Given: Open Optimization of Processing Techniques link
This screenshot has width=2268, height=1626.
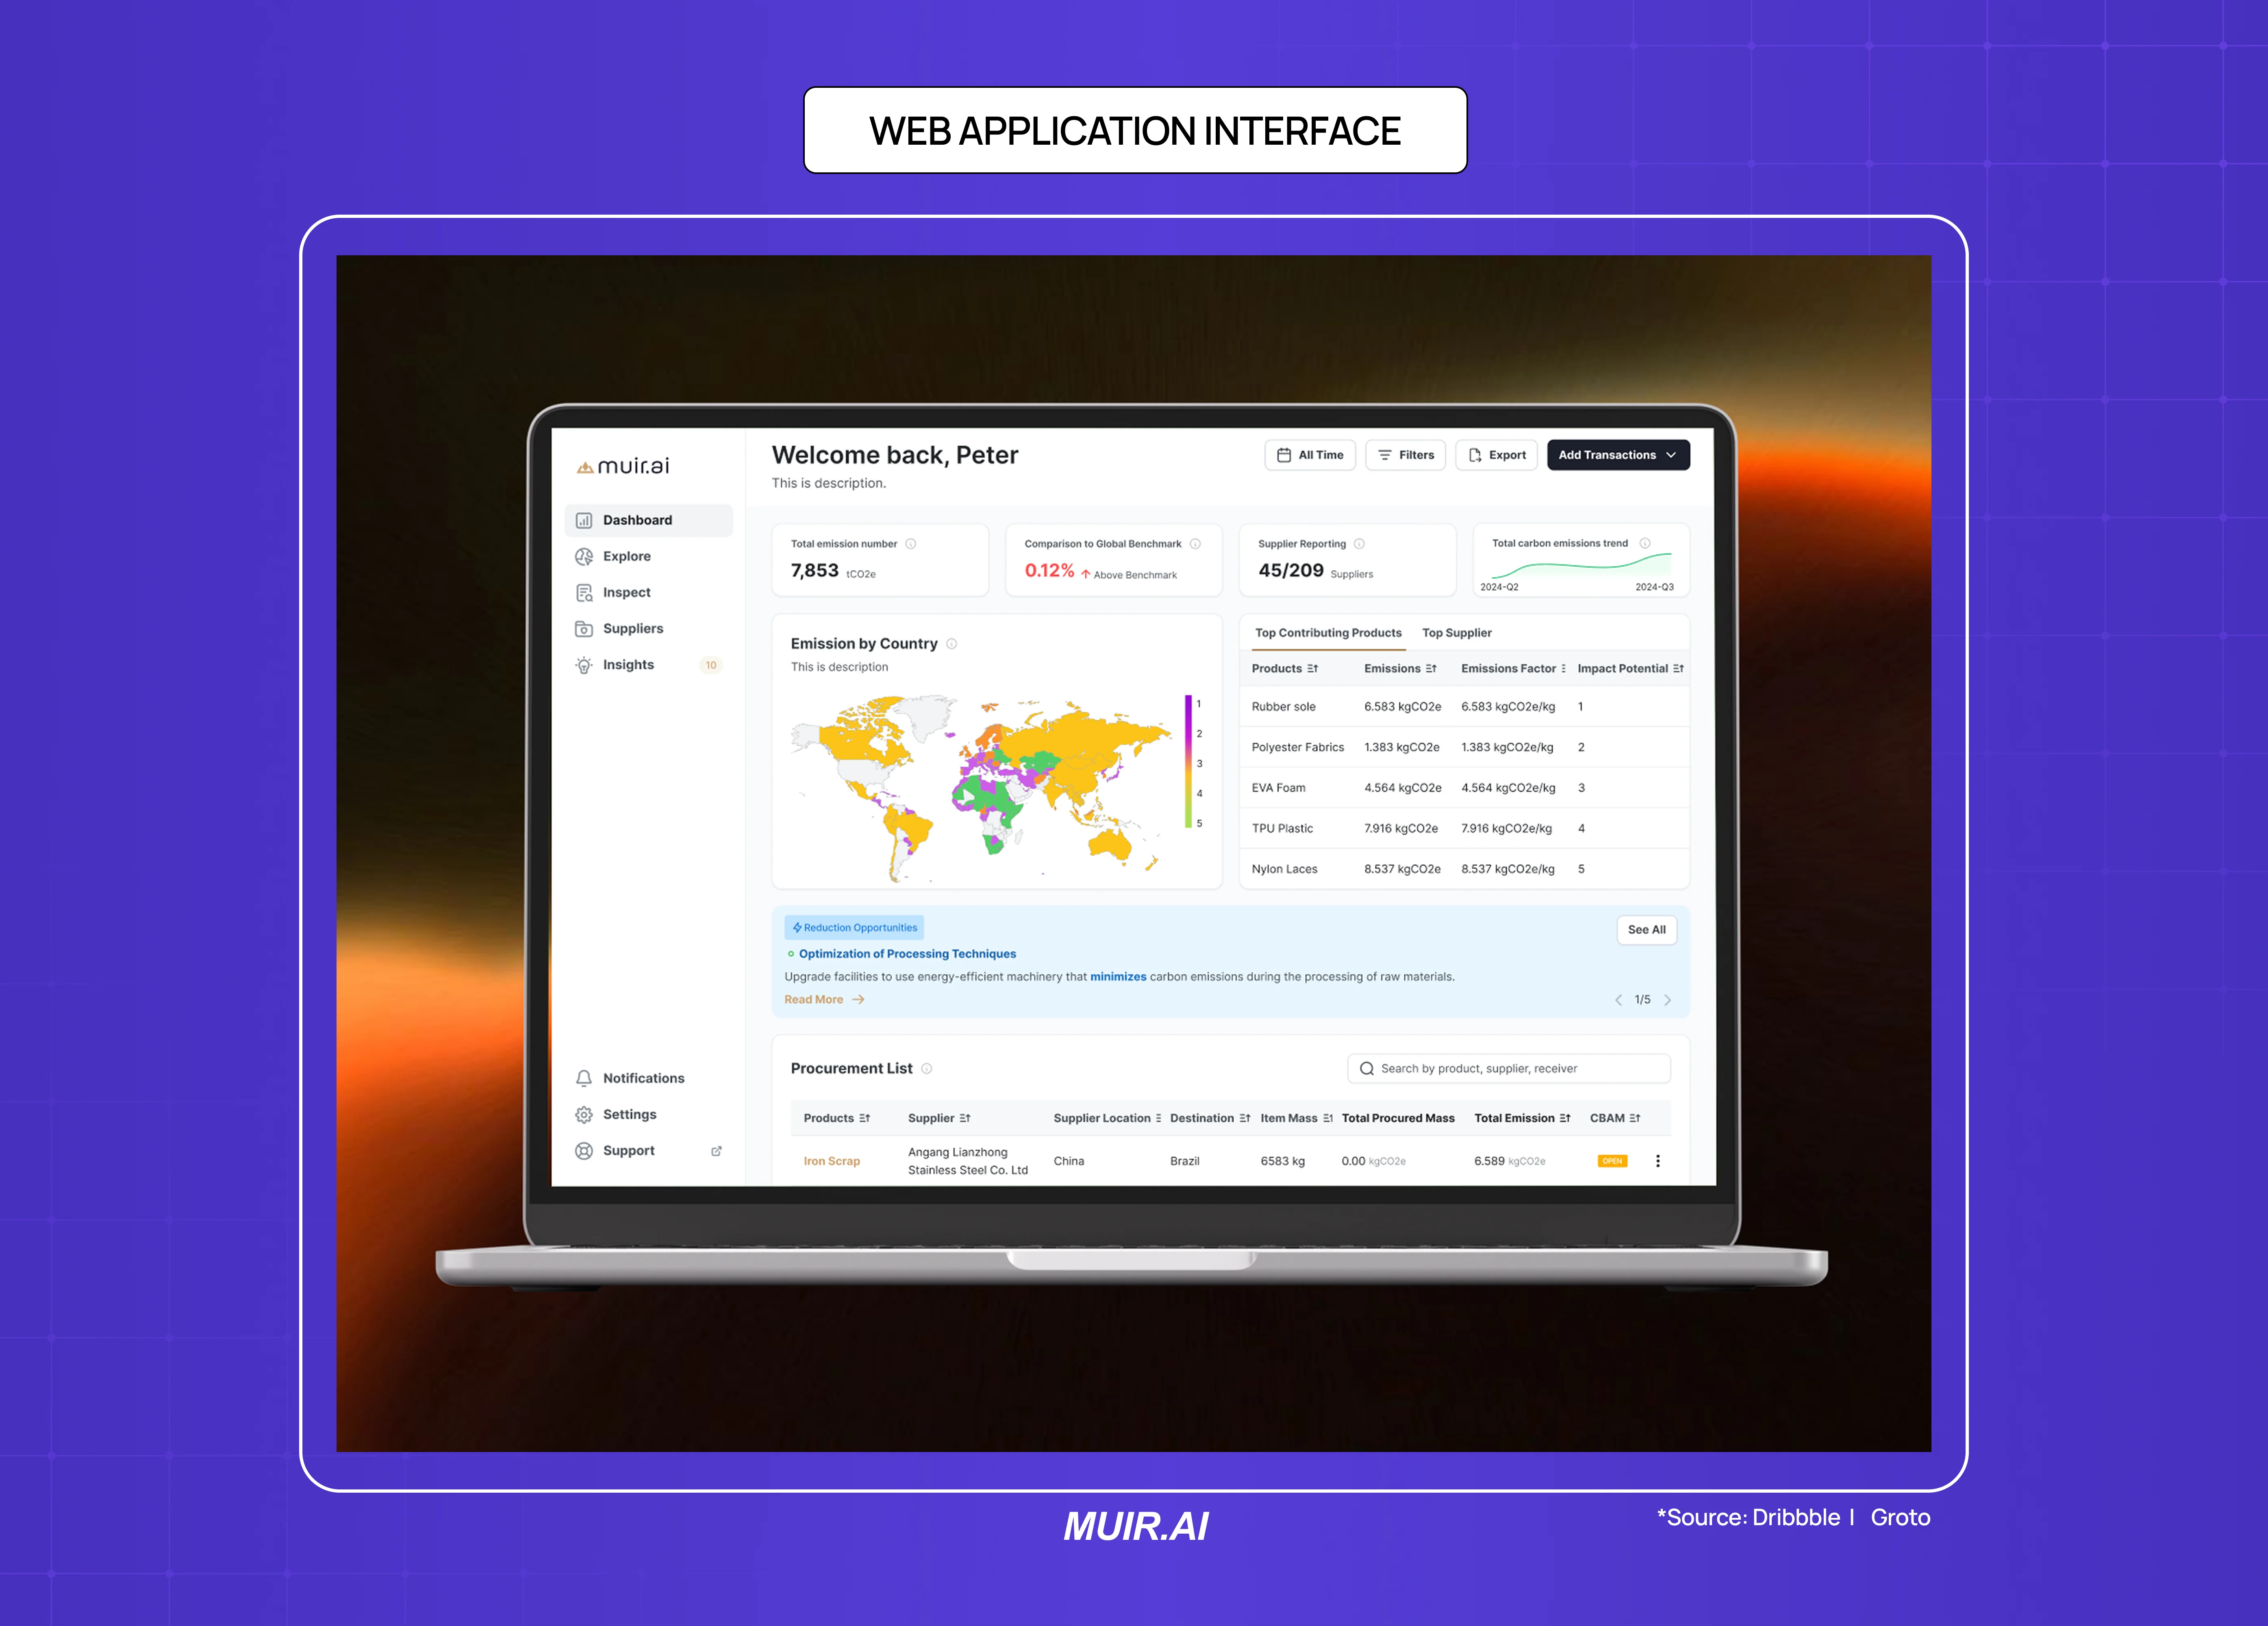Looking at the screenshot, I should tap(907, 954).
